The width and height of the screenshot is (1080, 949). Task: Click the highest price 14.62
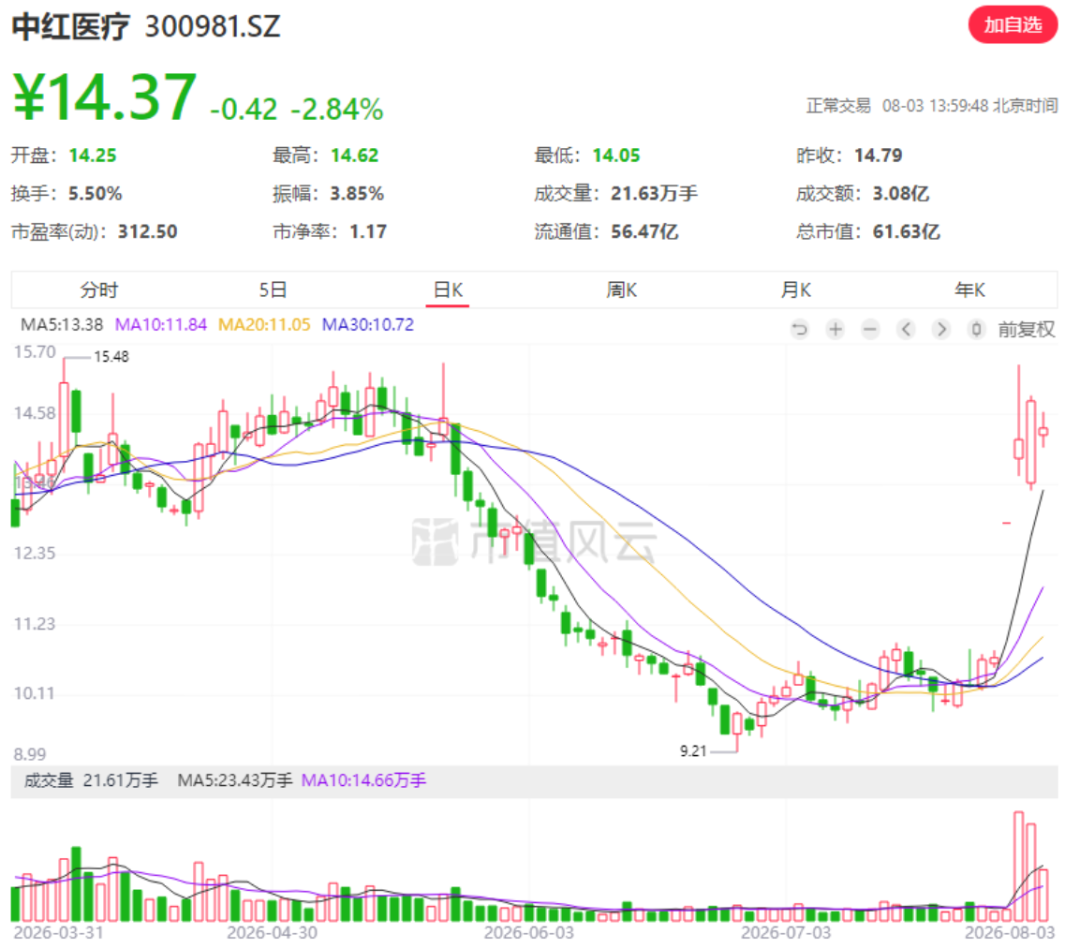tap(355, 155)
